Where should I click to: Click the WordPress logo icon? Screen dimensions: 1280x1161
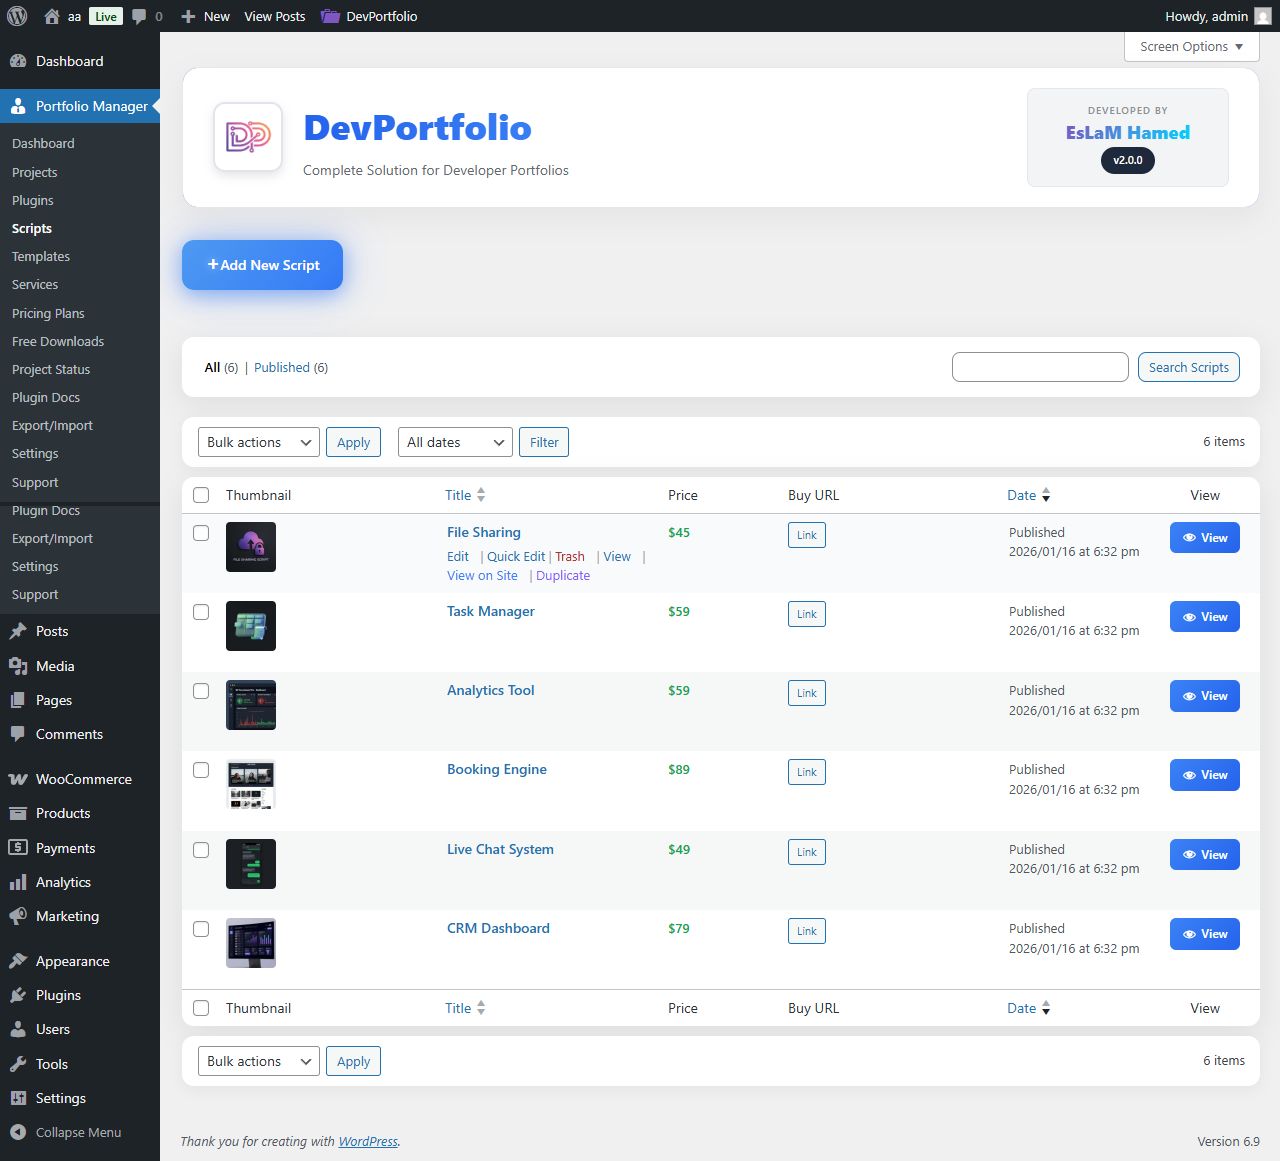(16, 16)
